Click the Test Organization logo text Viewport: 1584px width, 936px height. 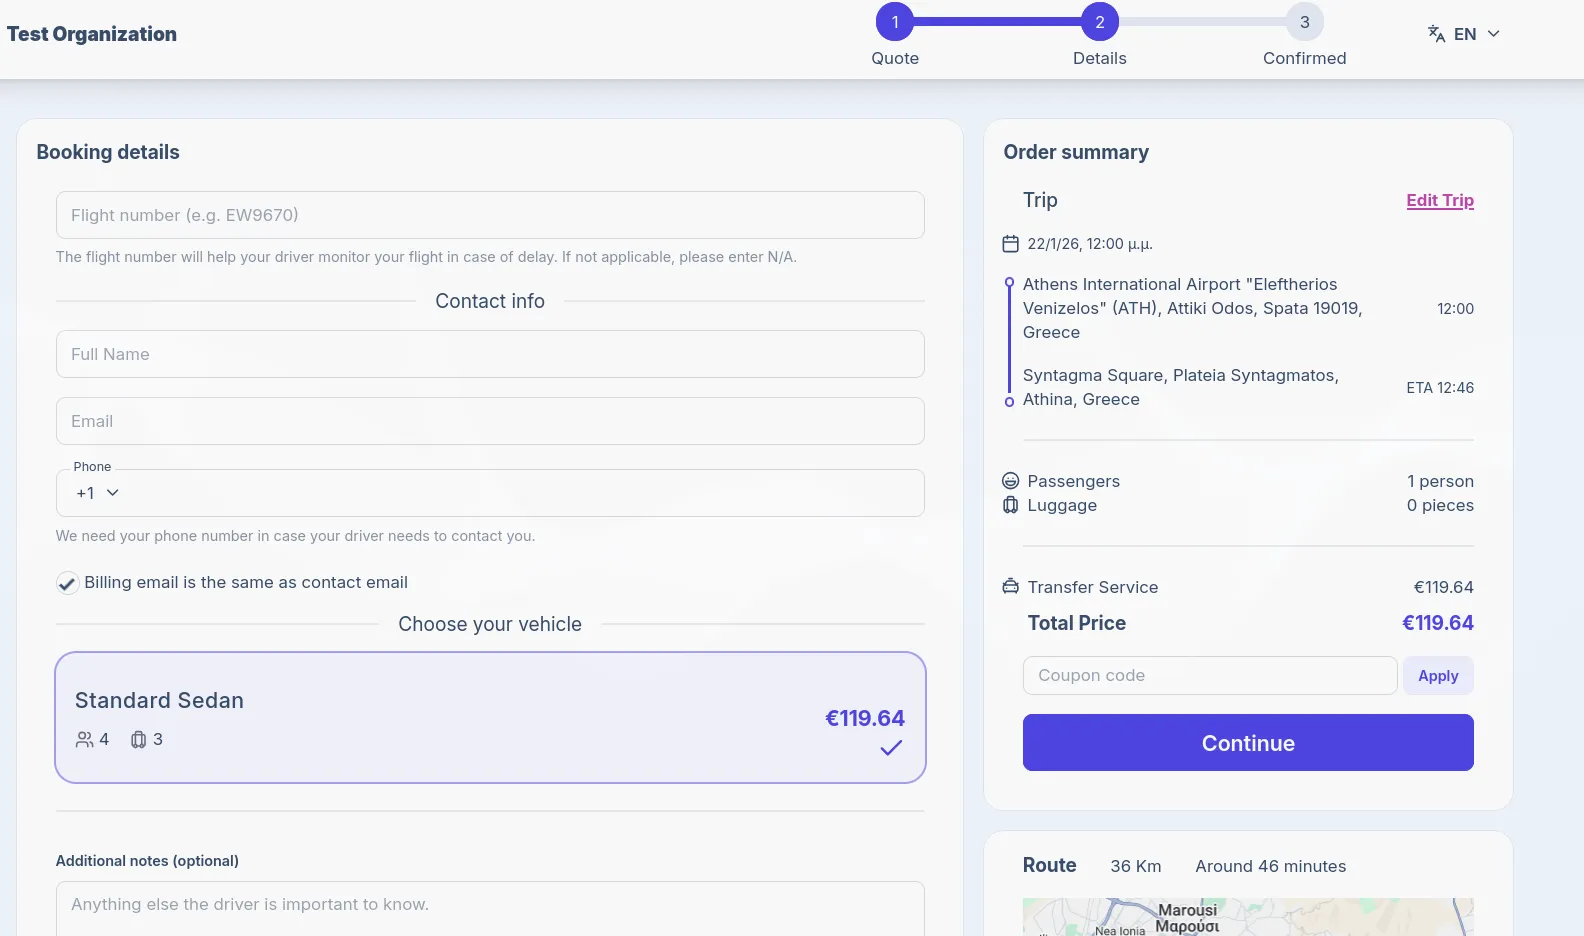coord(92,34)
